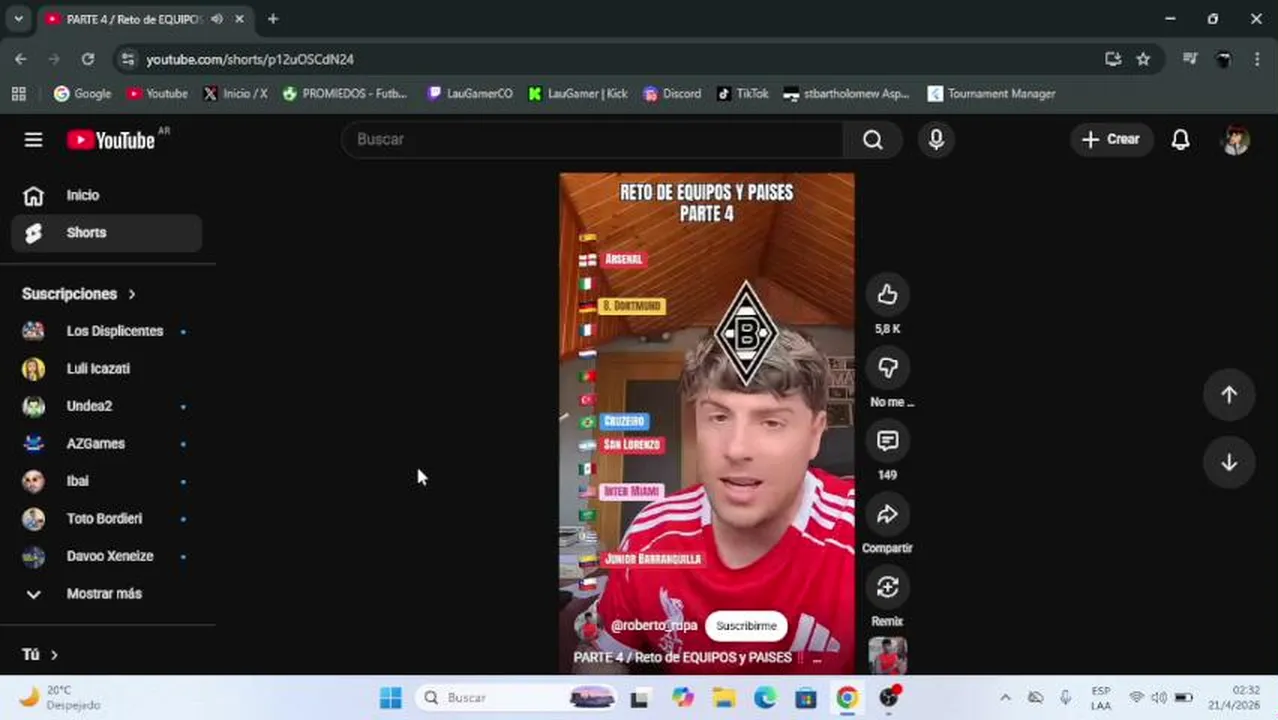
Task: Open the Inicio / X bookmark
Action: pos(235,93)
